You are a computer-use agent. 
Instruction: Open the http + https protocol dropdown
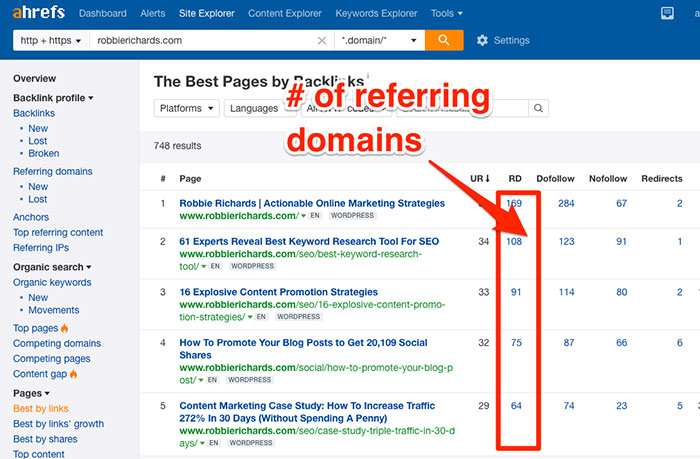51,41
